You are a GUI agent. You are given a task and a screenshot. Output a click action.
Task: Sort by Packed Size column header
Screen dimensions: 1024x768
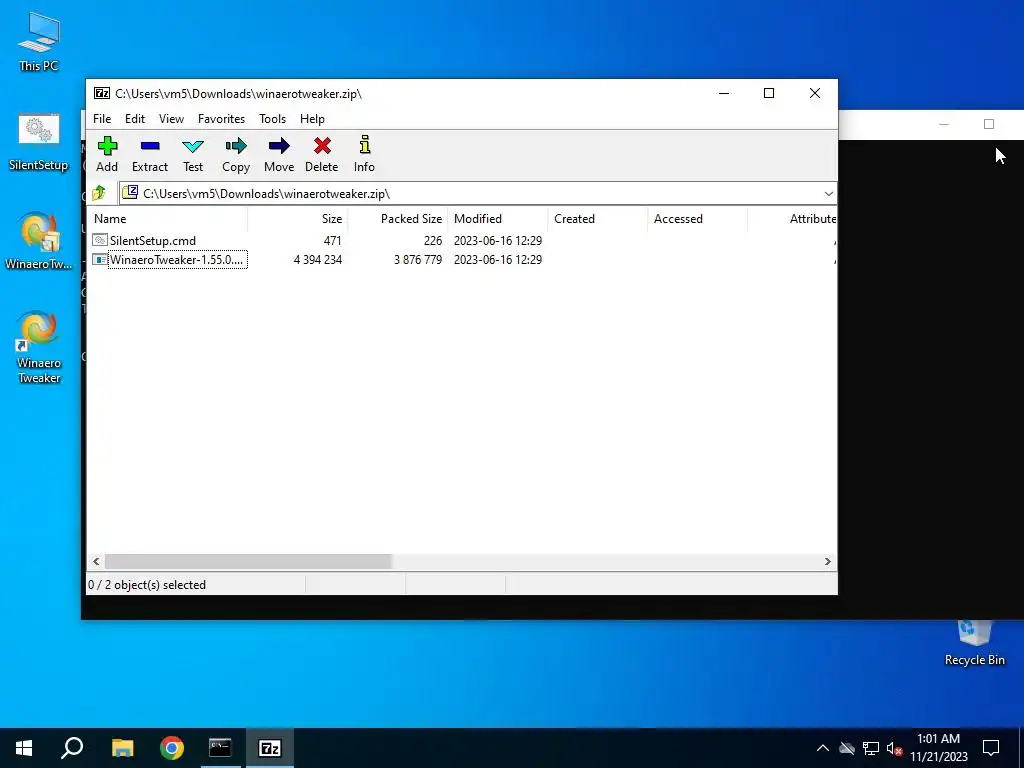[398, 219]
